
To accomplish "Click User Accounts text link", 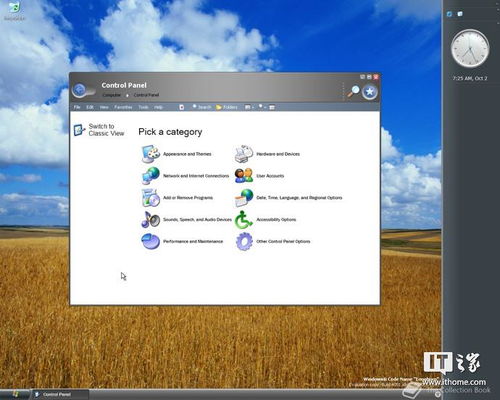I will click(x=270, y=176).
